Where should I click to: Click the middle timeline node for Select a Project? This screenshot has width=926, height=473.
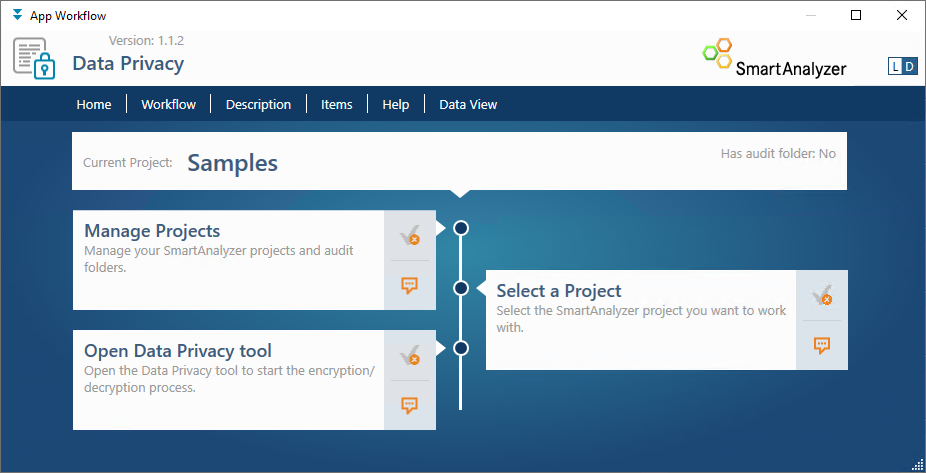click(461, 288)
